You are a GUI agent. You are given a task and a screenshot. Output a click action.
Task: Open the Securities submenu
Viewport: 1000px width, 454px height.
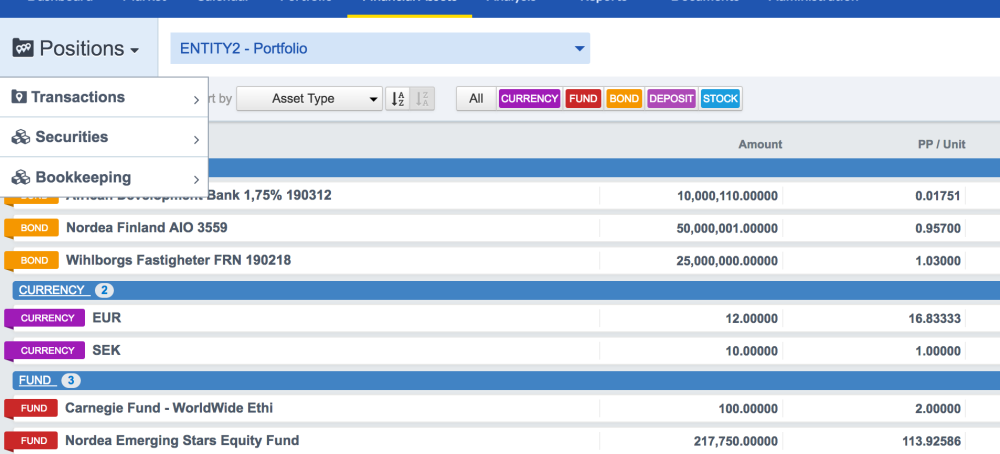coord(105,137)
